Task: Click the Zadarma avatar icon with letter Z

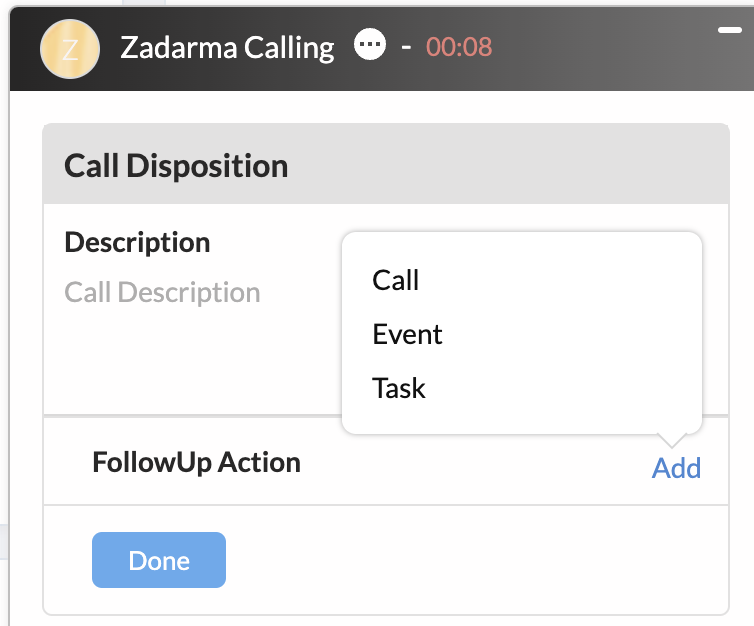Action: click(69, 48)
